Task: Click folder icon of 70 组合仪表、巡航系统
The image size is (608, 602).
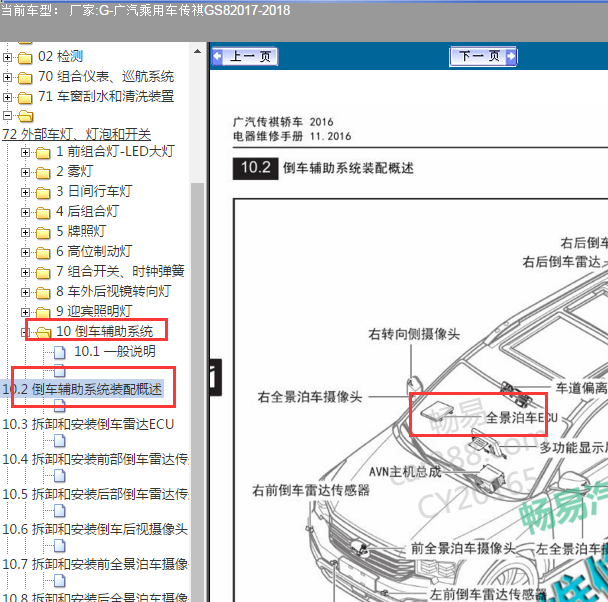Action: tap(25, 78)
